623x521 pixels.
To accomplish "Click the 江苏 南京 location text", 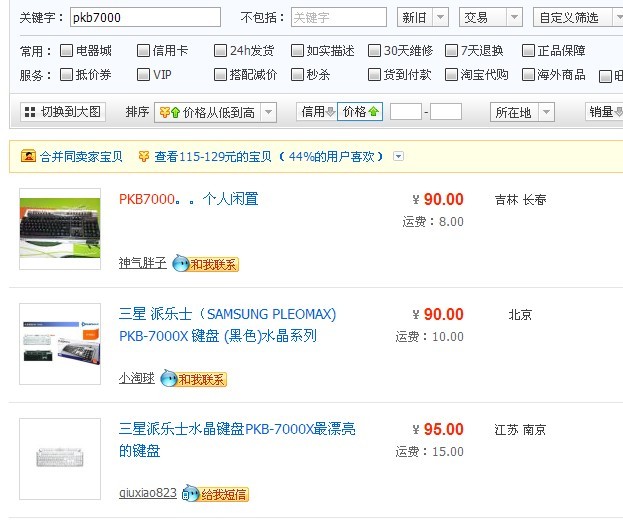I will (520, 430).
